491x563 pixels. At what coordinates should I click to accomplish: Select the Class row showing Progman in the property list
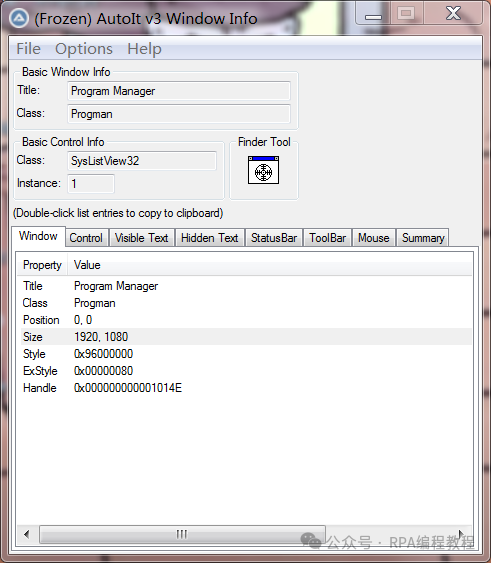[246, 303]
